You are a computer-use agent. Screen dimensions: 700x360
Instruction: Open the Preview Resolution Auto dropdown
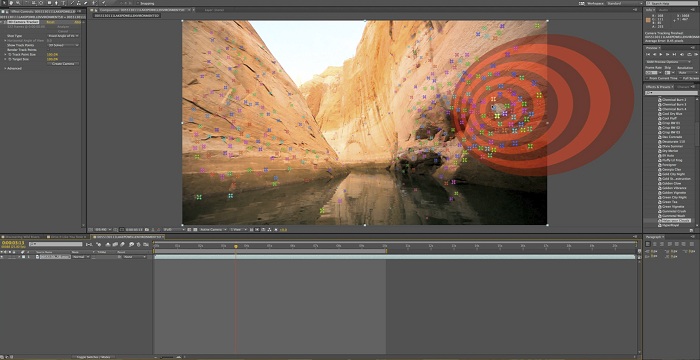coord(688,72)
